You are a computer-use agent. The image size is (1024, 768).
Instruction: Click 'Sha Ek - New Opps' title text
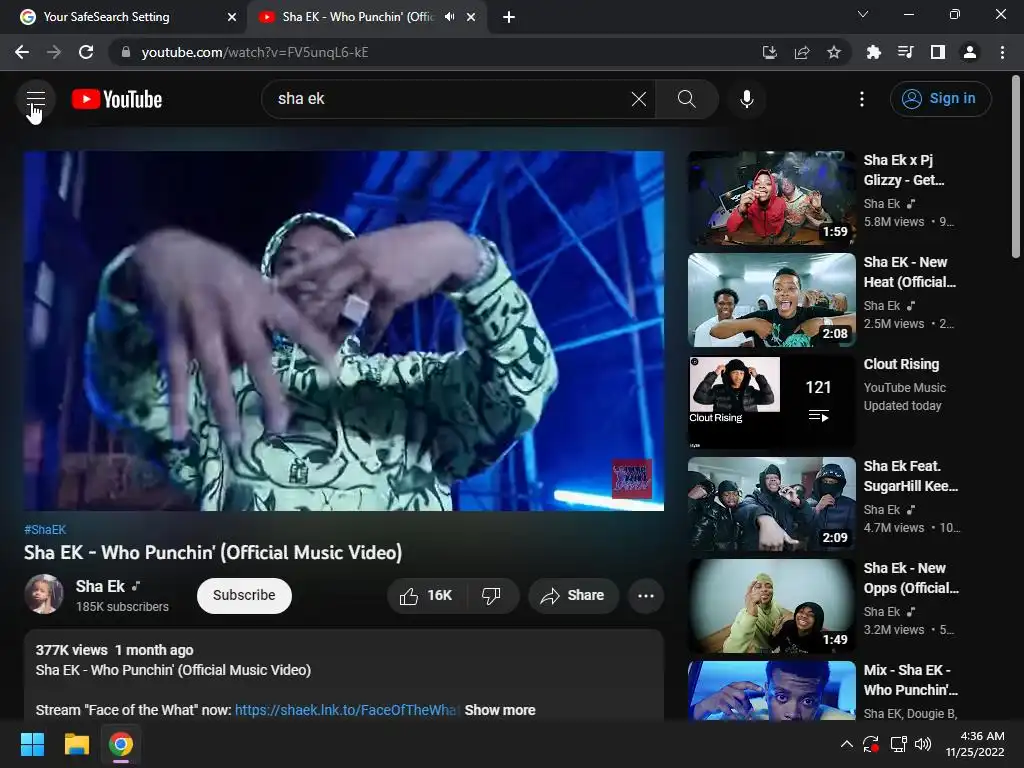[x=911, y=578]
